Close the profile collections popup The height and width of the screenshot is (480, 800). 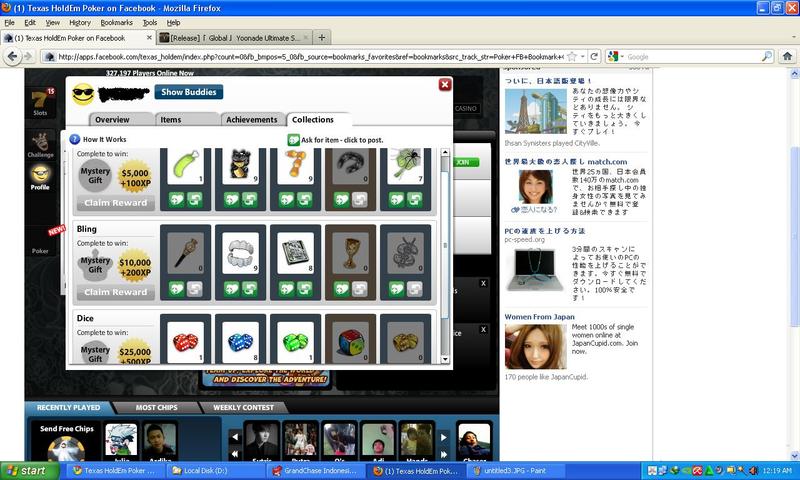(x=445, y=85)
